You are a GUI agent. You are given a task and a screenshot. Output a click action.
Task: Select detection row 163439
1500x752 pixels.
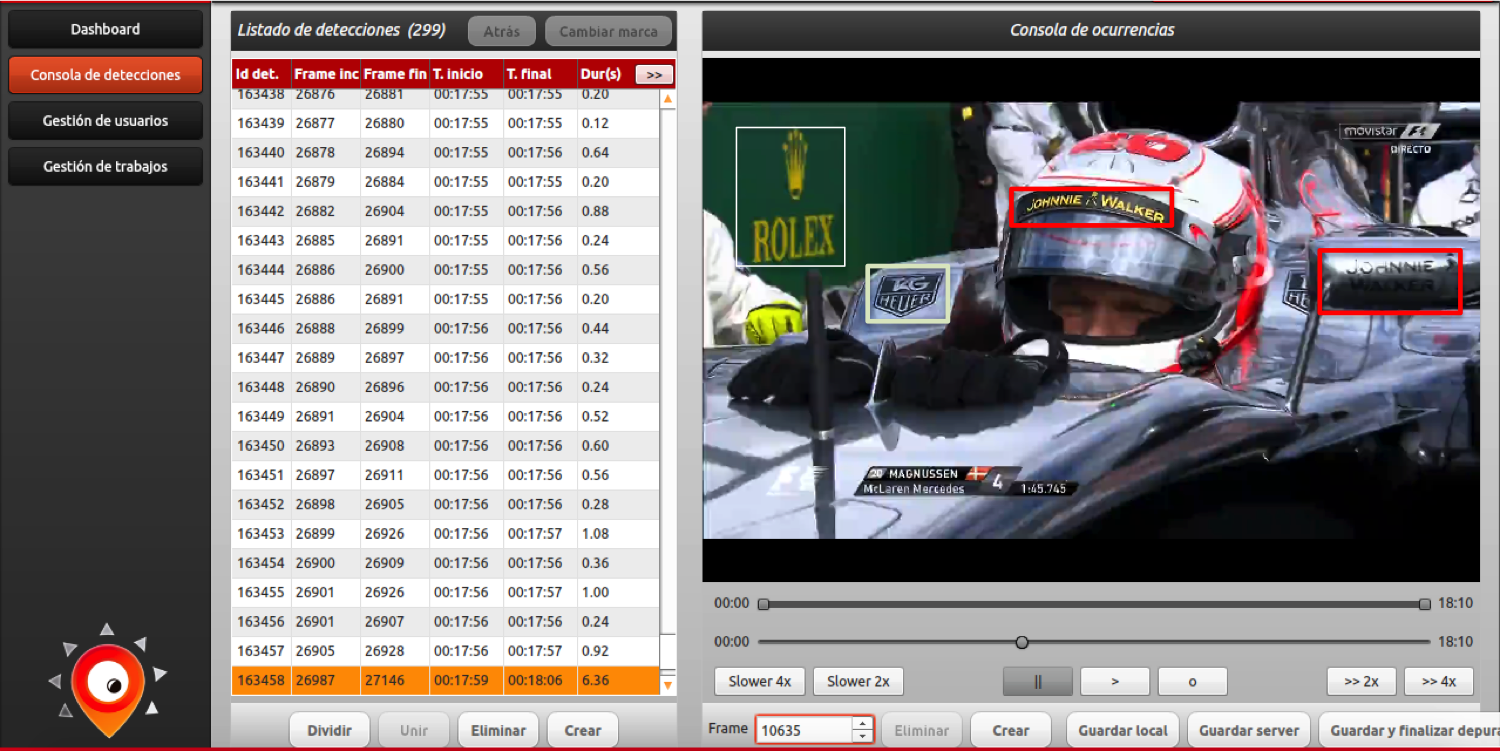pyautogui.click(x=445, y=124)
